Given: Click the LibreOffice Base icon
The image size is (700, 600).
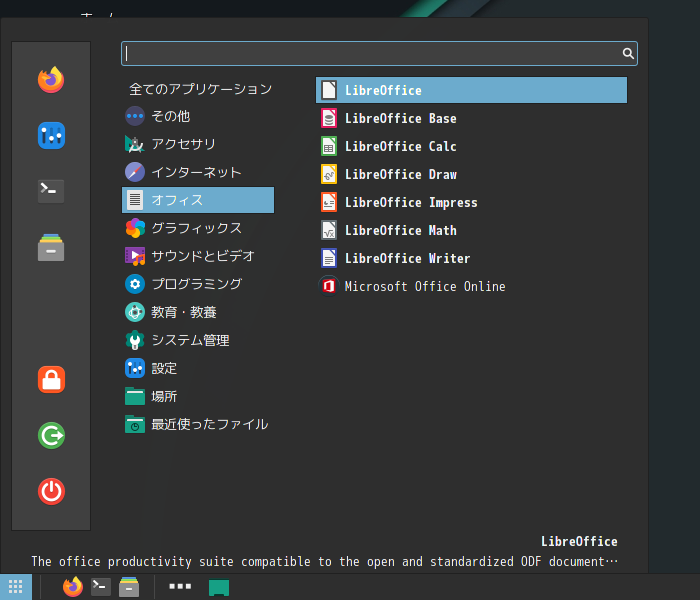Looking at the screenshot, I should pos(329,118).
